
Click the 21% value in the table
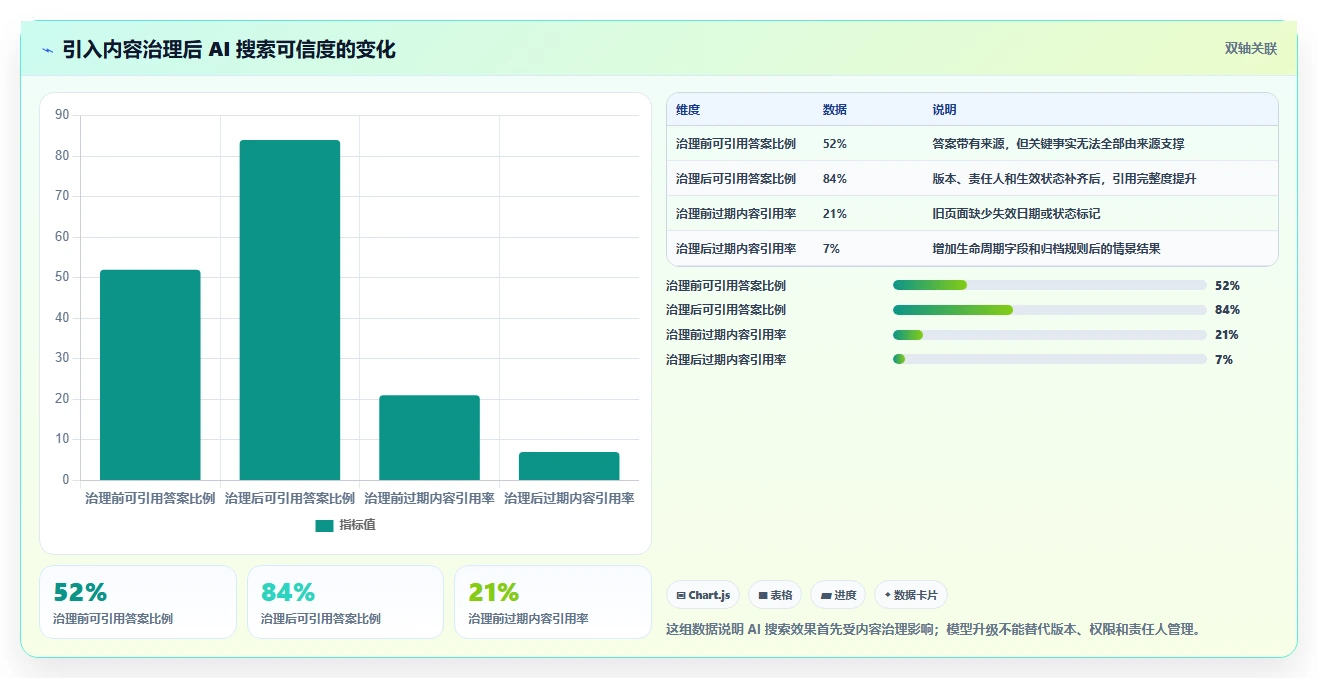pyautogui.click(x=835, y=214)
